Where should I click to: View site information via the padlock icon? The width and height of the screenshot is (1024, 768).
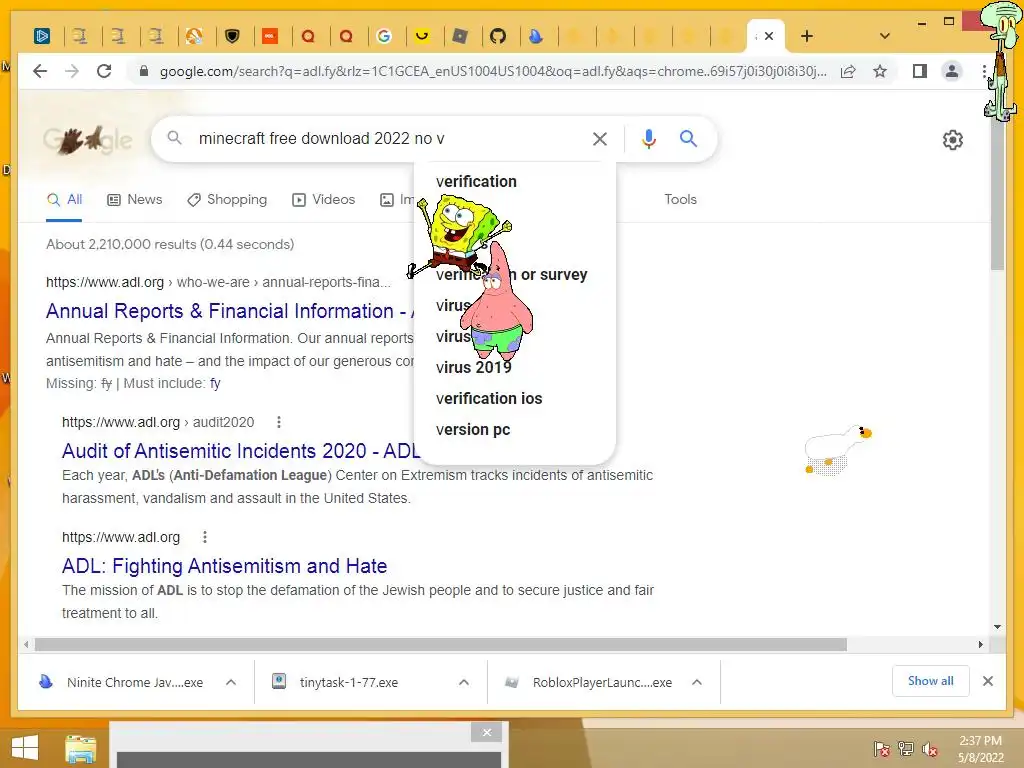click(144, 71)
